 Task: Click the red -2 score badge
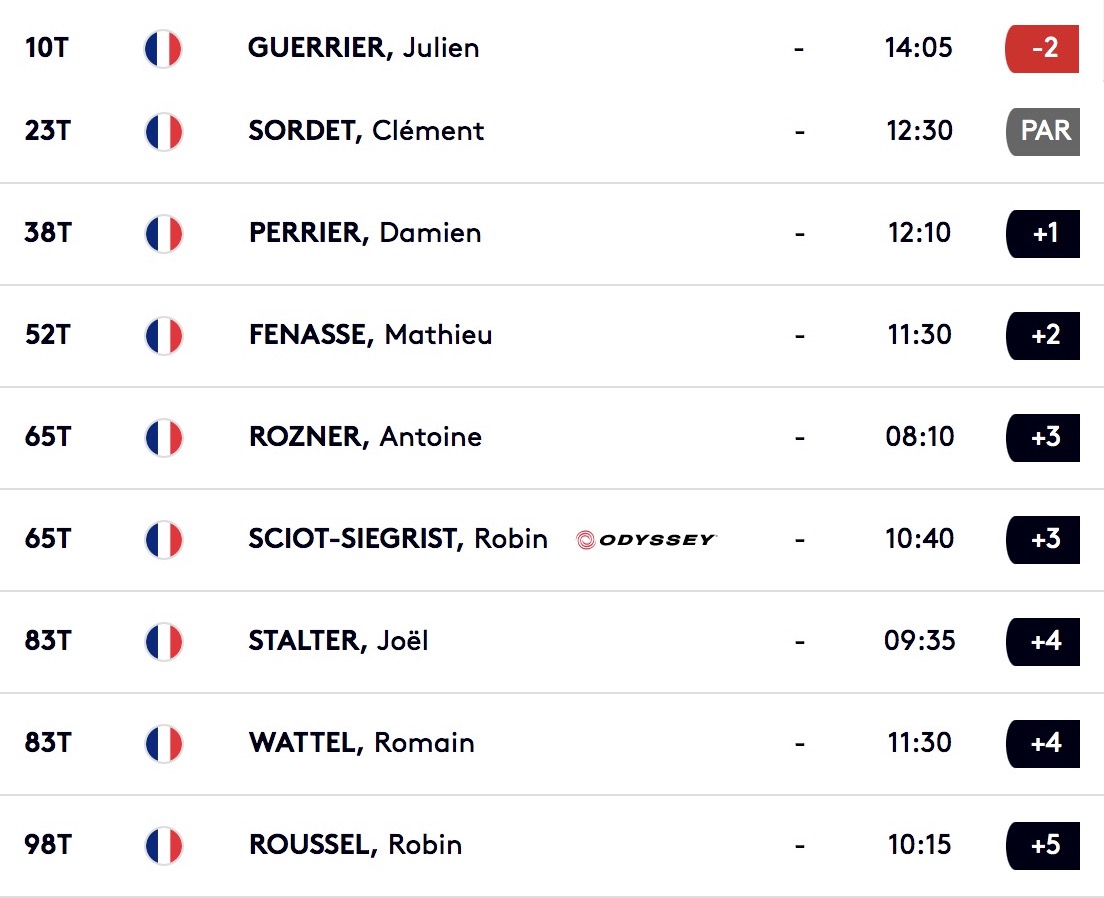pos(1042,49)
